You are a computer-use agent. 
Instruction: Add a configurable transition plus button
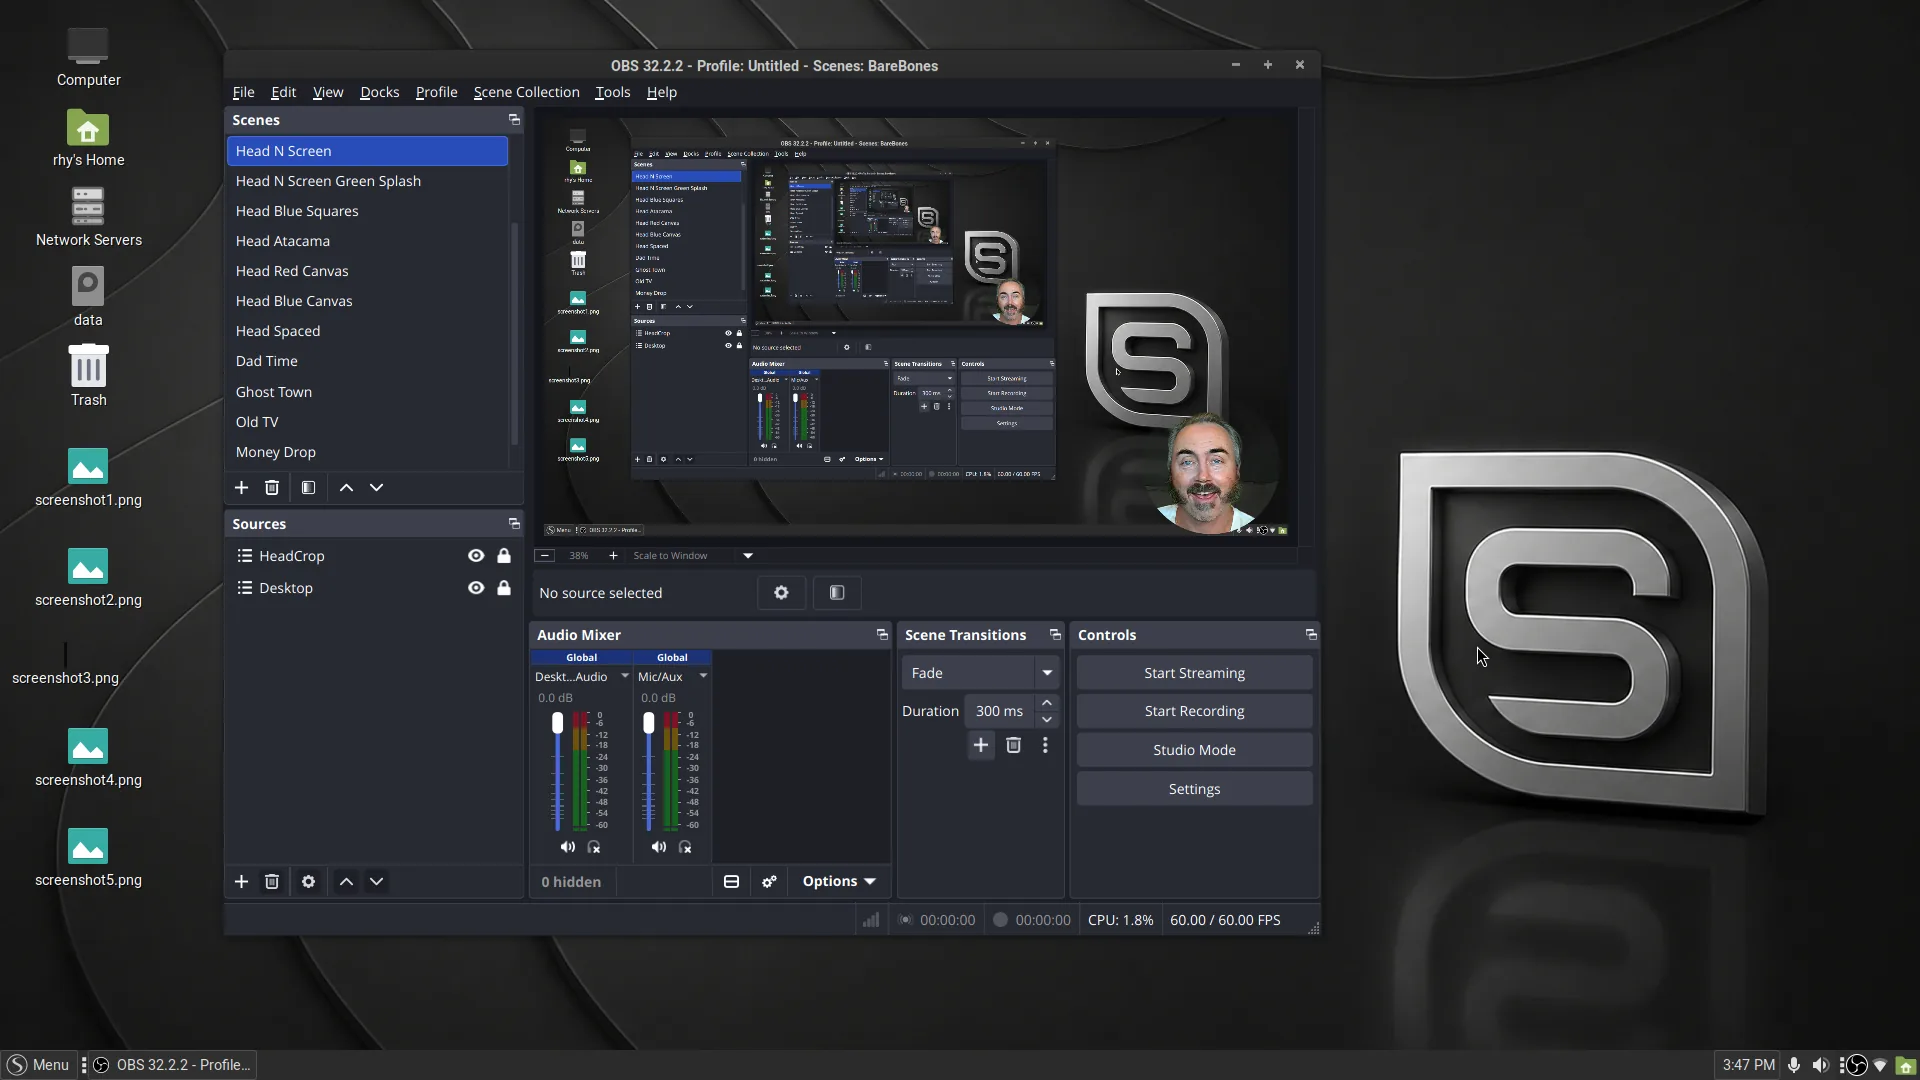pos(981,745)
